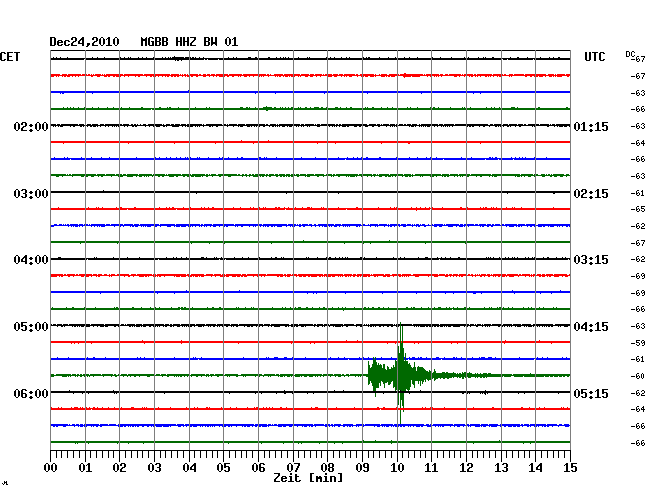The width and height of the screenshot is (650, 494).
Task: Click minute 12 on the time axis
Action: pos(466,468)
